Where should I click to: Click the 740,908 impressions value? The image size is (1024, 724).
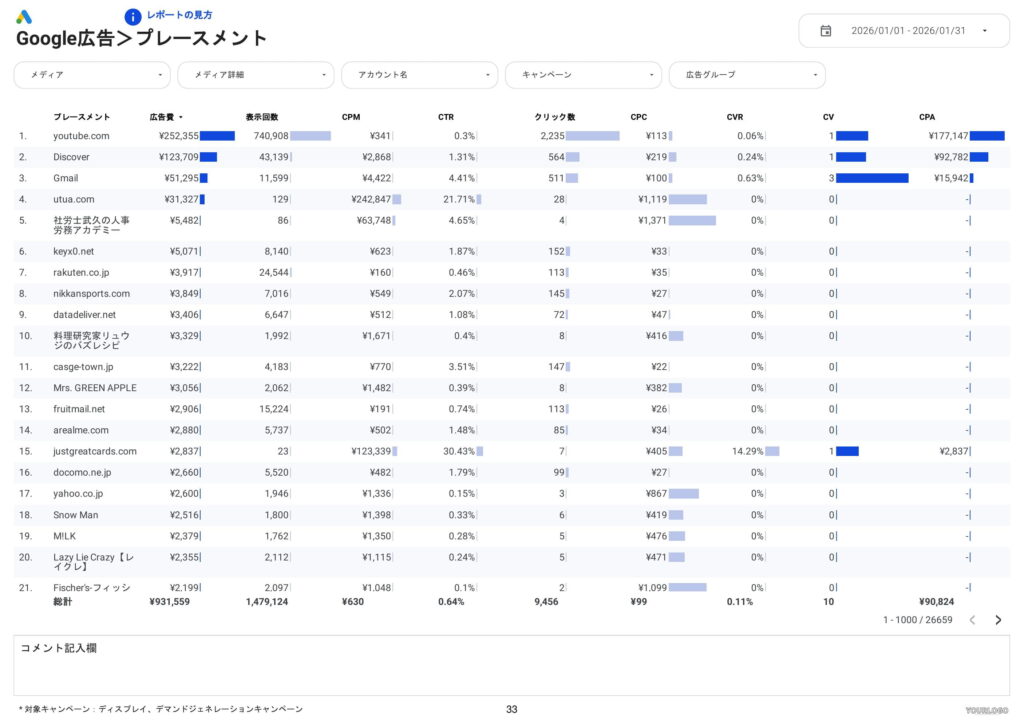tap(271, 136)
